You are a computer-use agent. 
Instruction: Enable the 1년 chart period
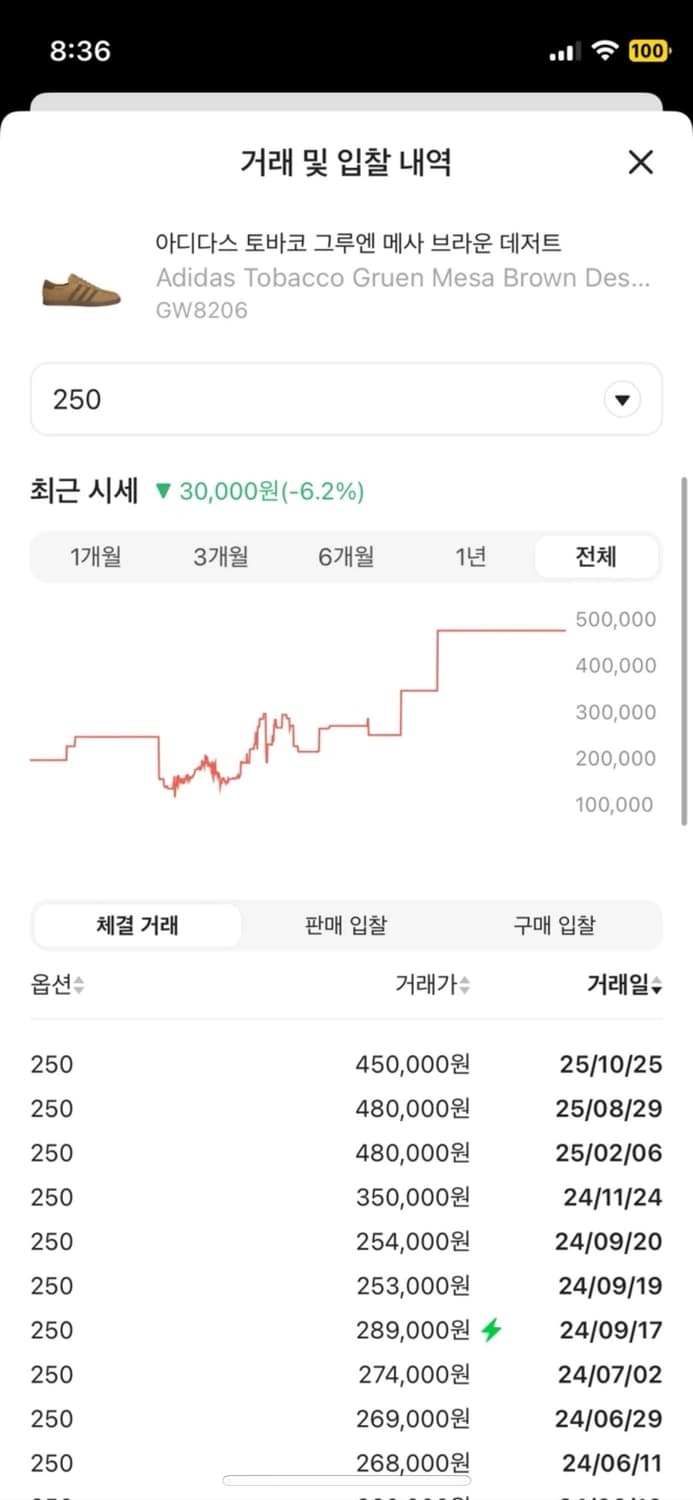tap(470, 556)
